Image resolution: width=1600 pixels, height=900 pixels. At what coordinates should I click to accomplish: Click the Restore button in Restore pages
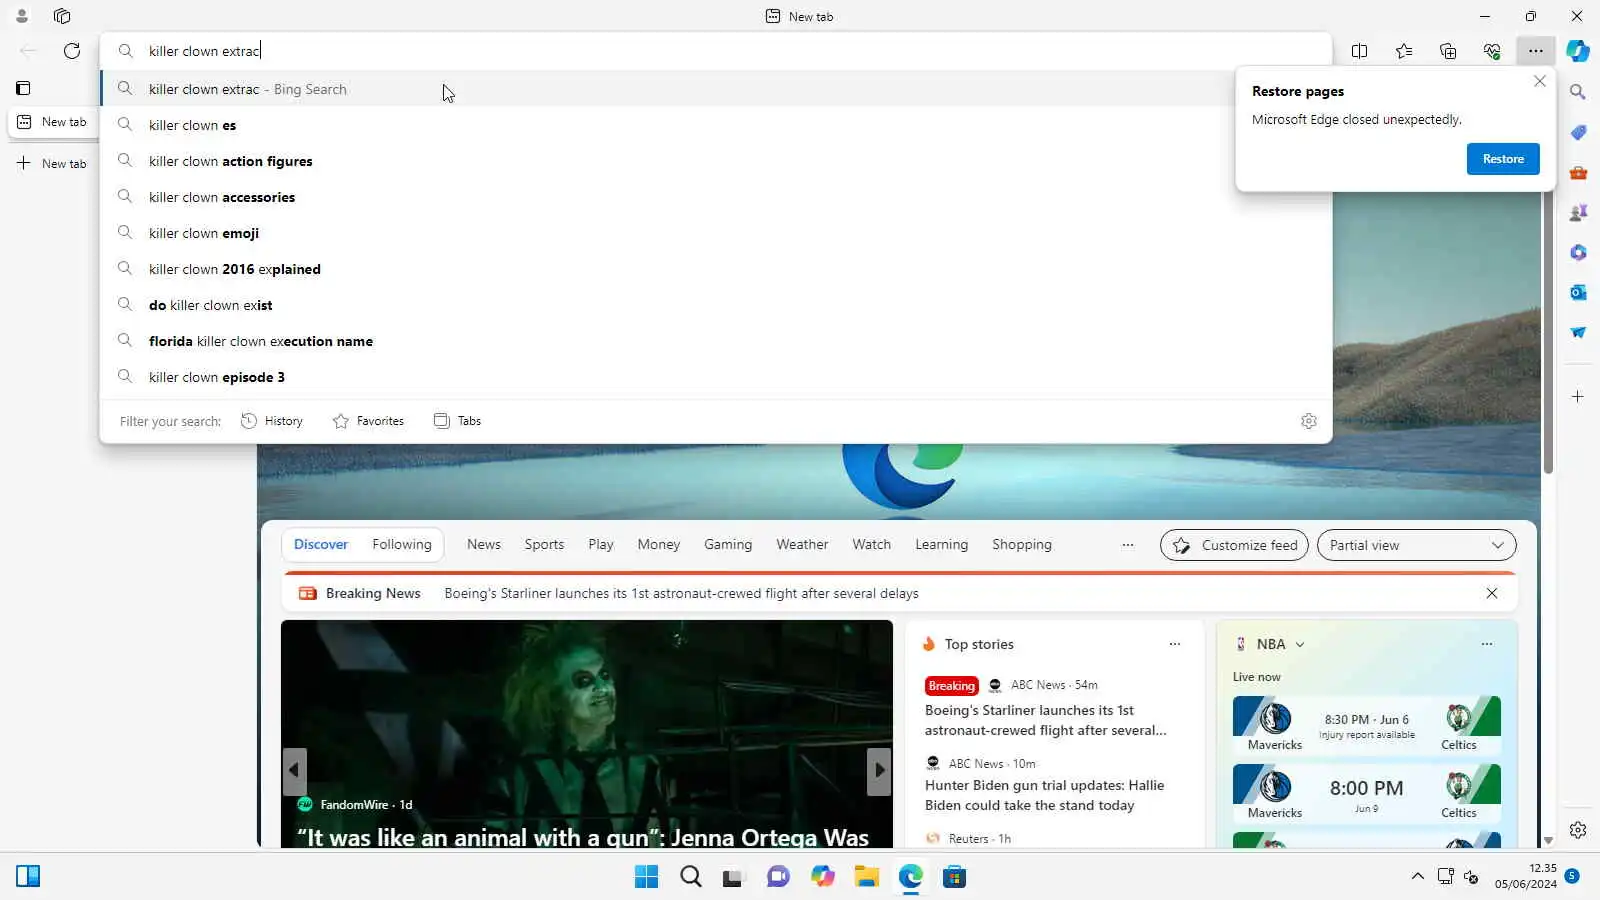(1503, 159)
